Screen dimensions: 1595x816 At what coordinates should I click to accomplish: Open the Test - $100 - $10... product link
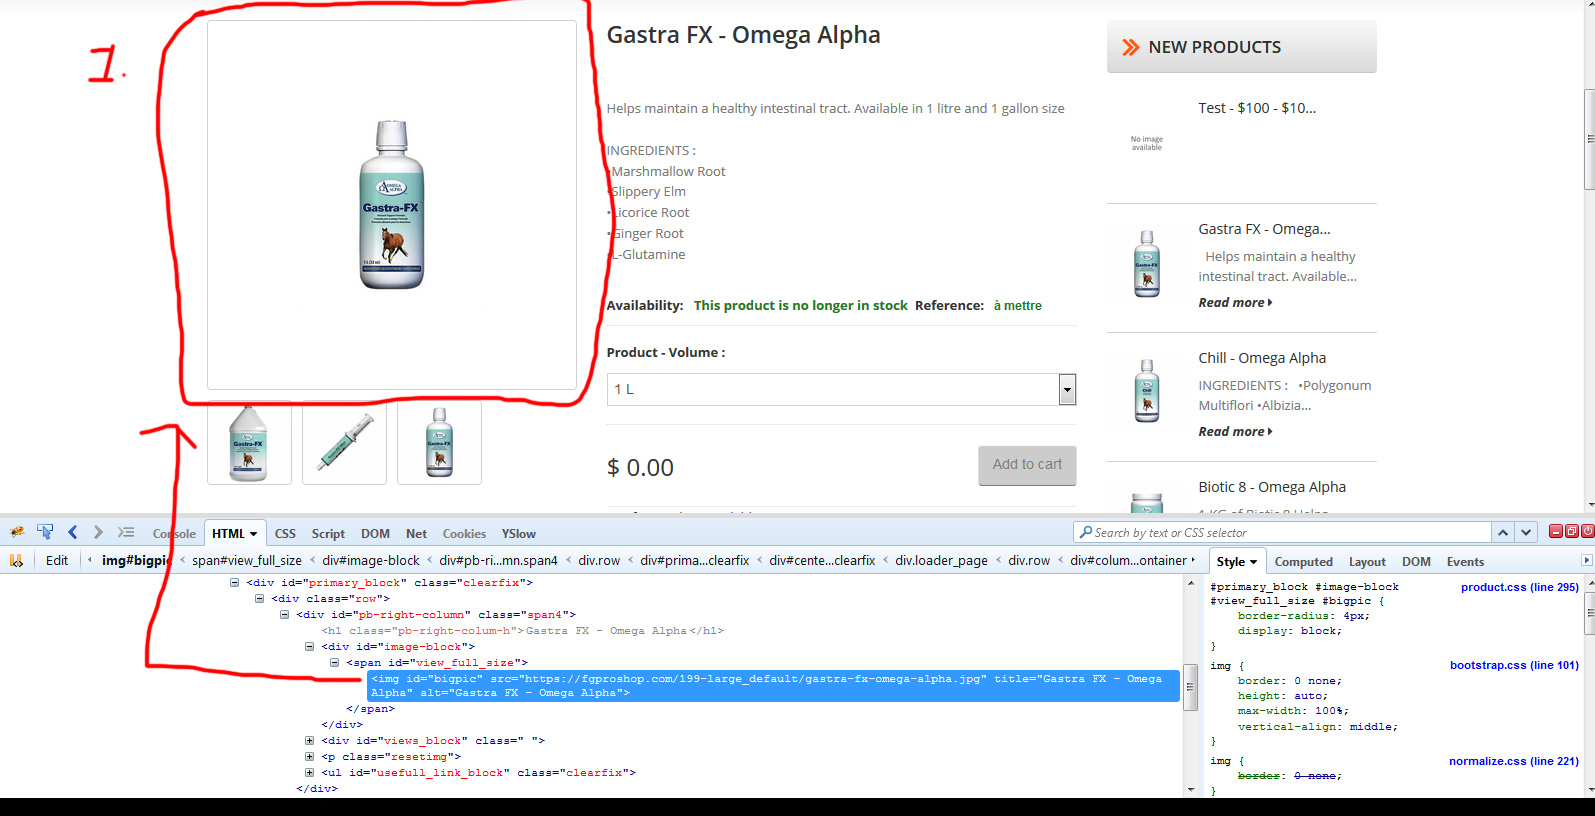(1257, 108)
